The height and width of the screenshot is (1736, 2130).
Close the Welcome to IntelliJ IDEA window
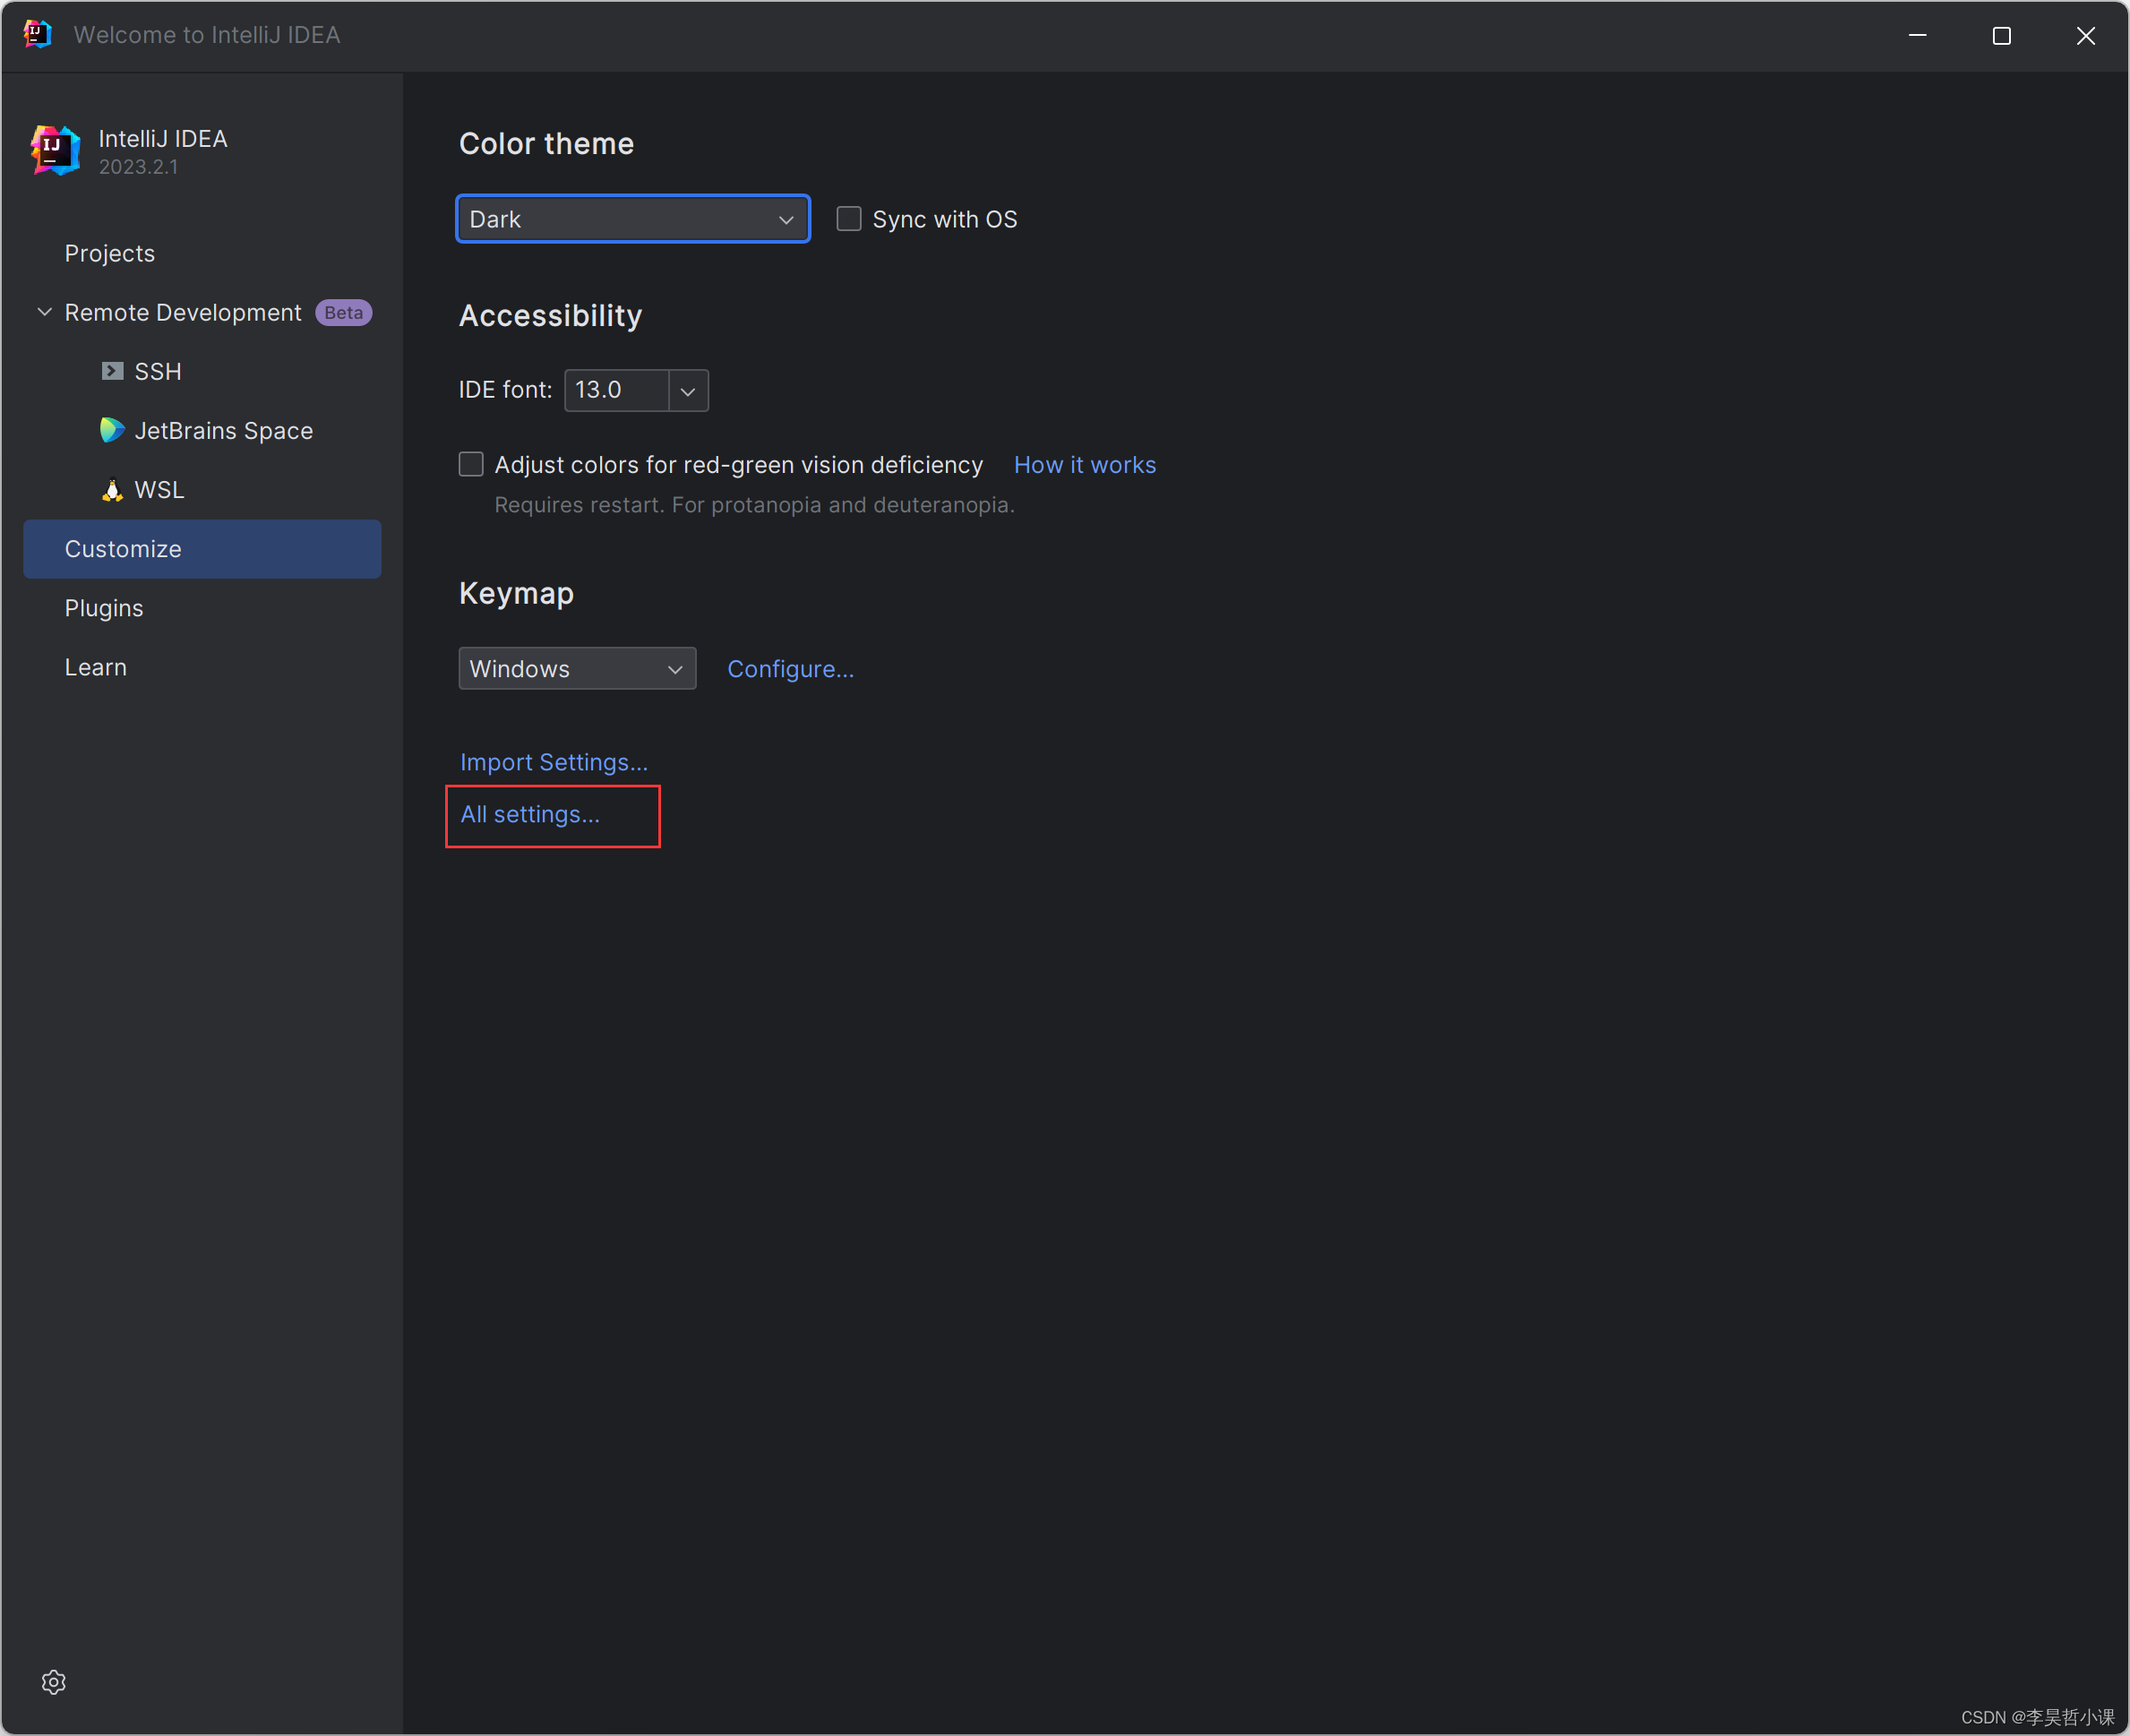pos(2085,36)
